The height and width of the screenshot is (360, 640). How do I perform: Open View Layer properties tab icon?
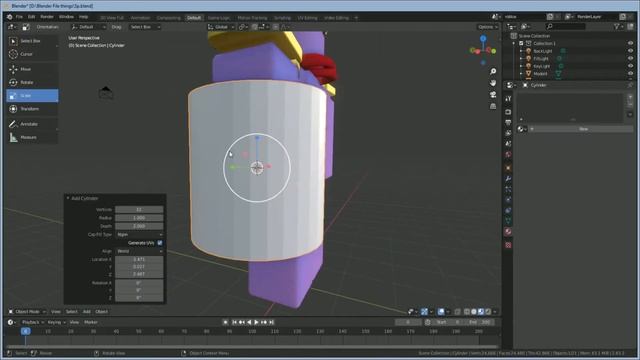508,133
